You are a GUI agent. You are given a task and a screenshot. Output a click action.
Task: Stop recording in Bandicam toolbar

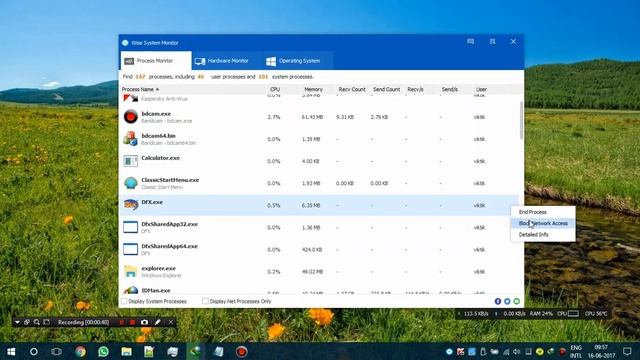tap(132, 322)
